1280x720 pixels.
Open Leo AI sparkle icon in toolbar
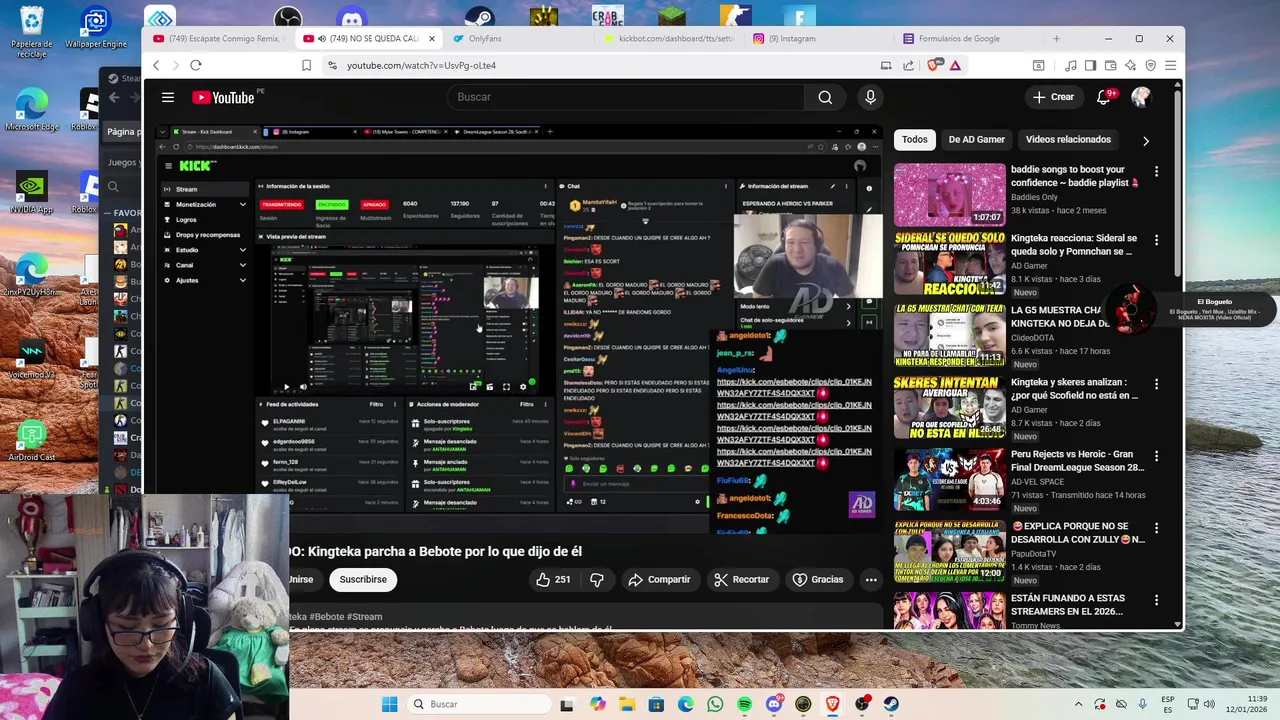tap(1130, 65)
